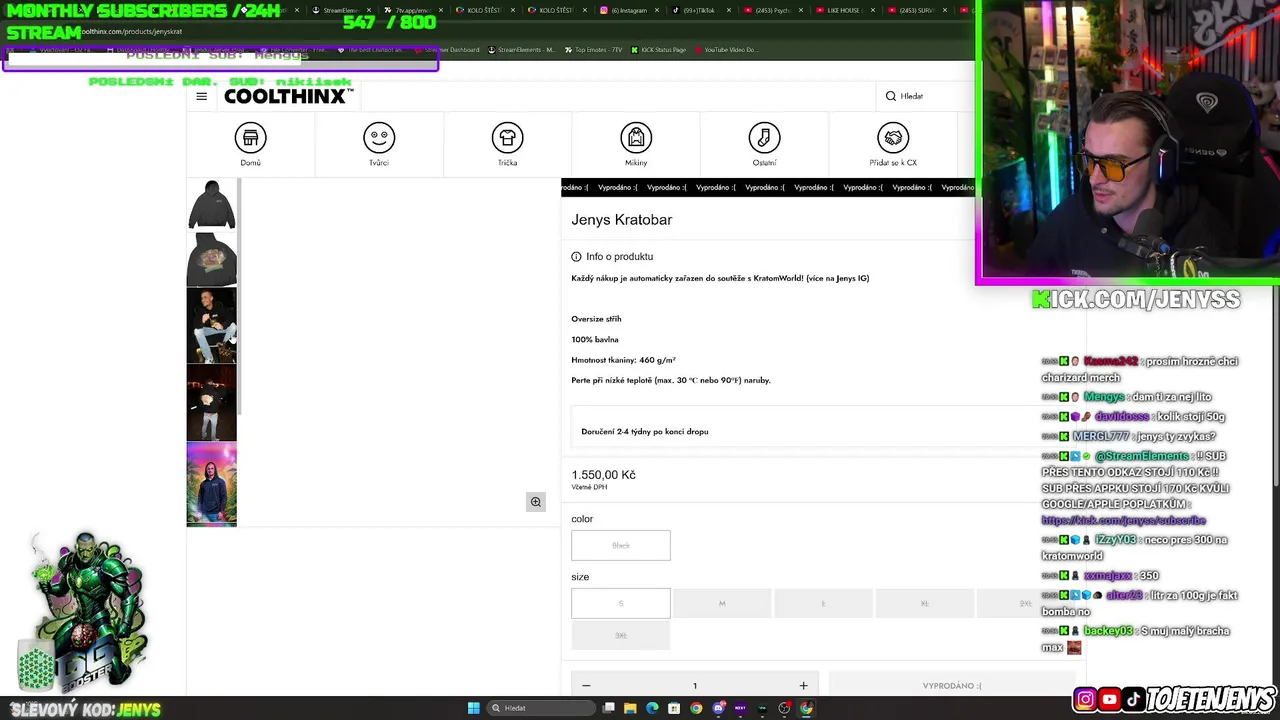
Task: Switch to the 7tv.app browser tab
Action: (412, 10)
